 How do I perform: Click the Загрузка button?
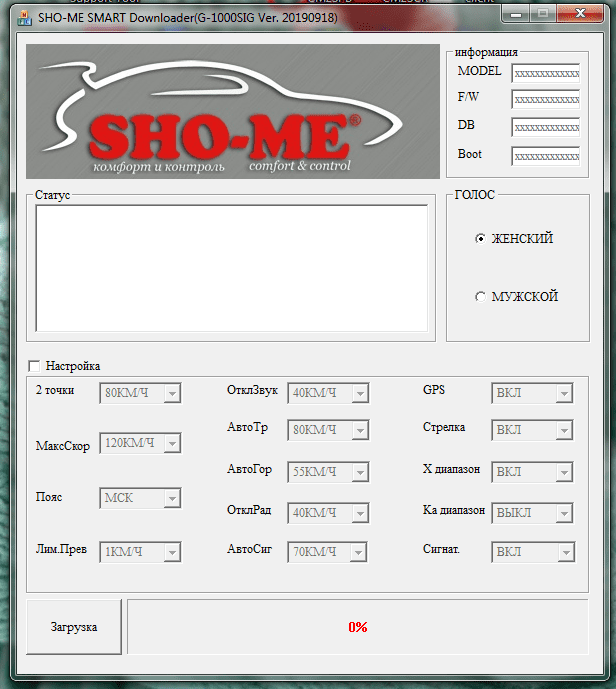tap(74, 627)
